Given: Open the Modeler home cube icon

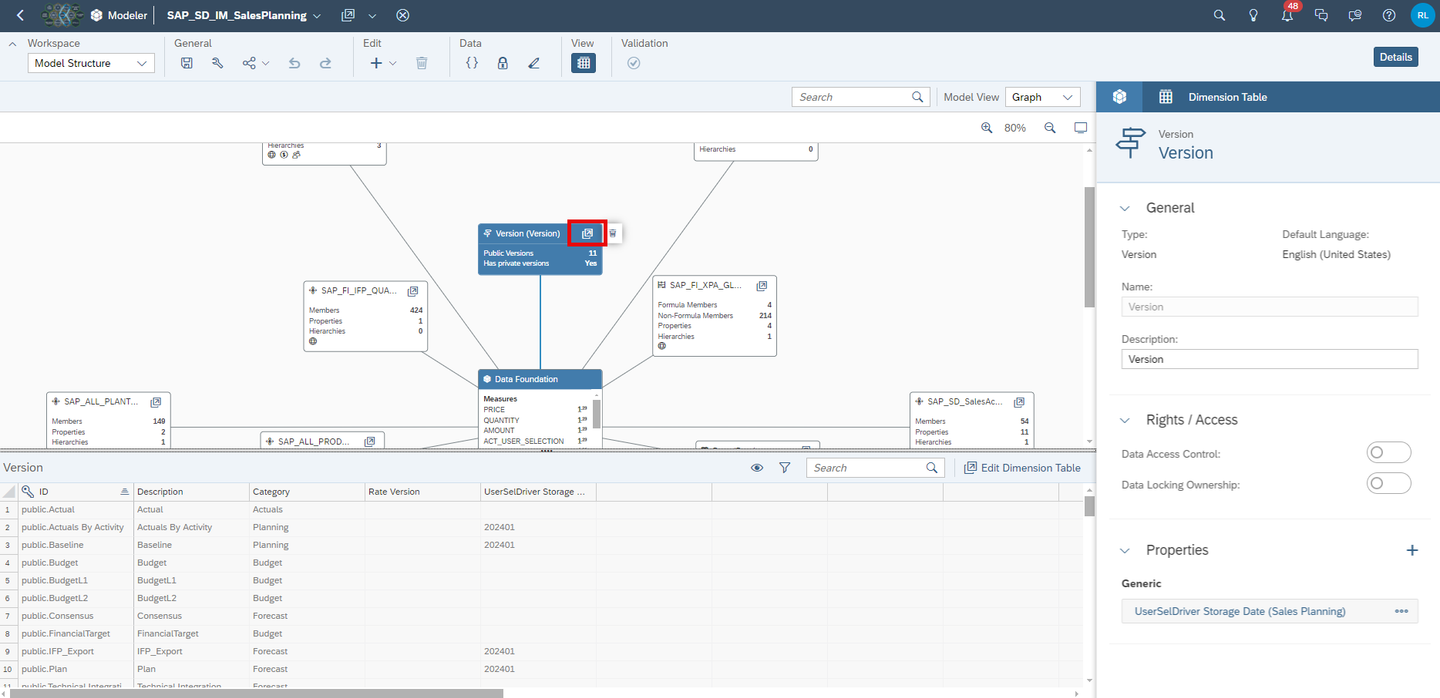Looking at the screenshot, I should [x=96, y=15].
